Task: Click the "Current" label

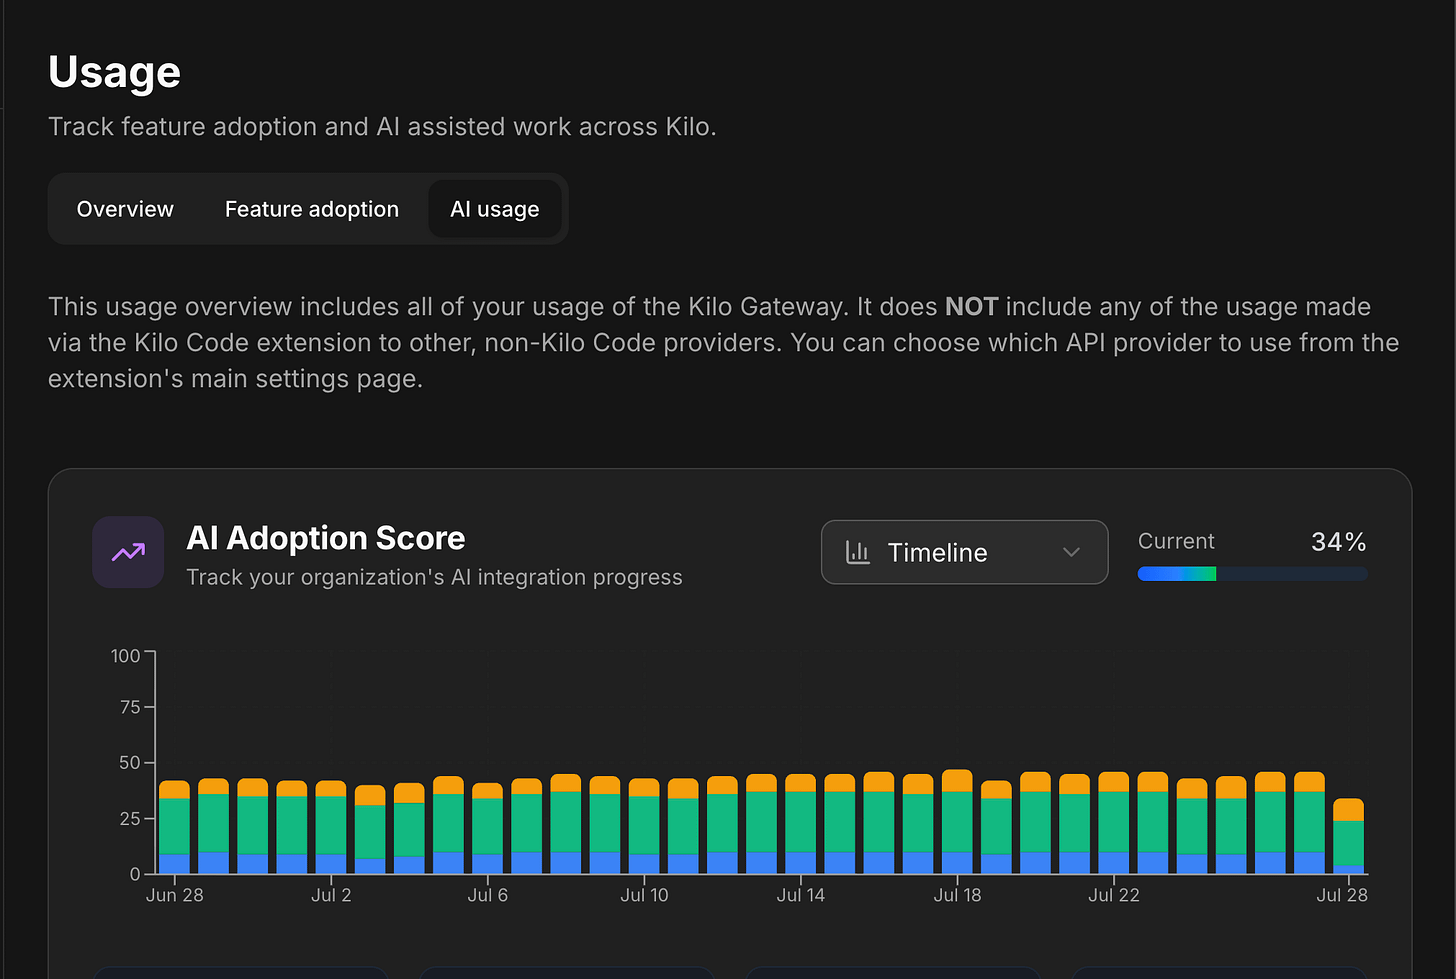Action: (1176, 541)
